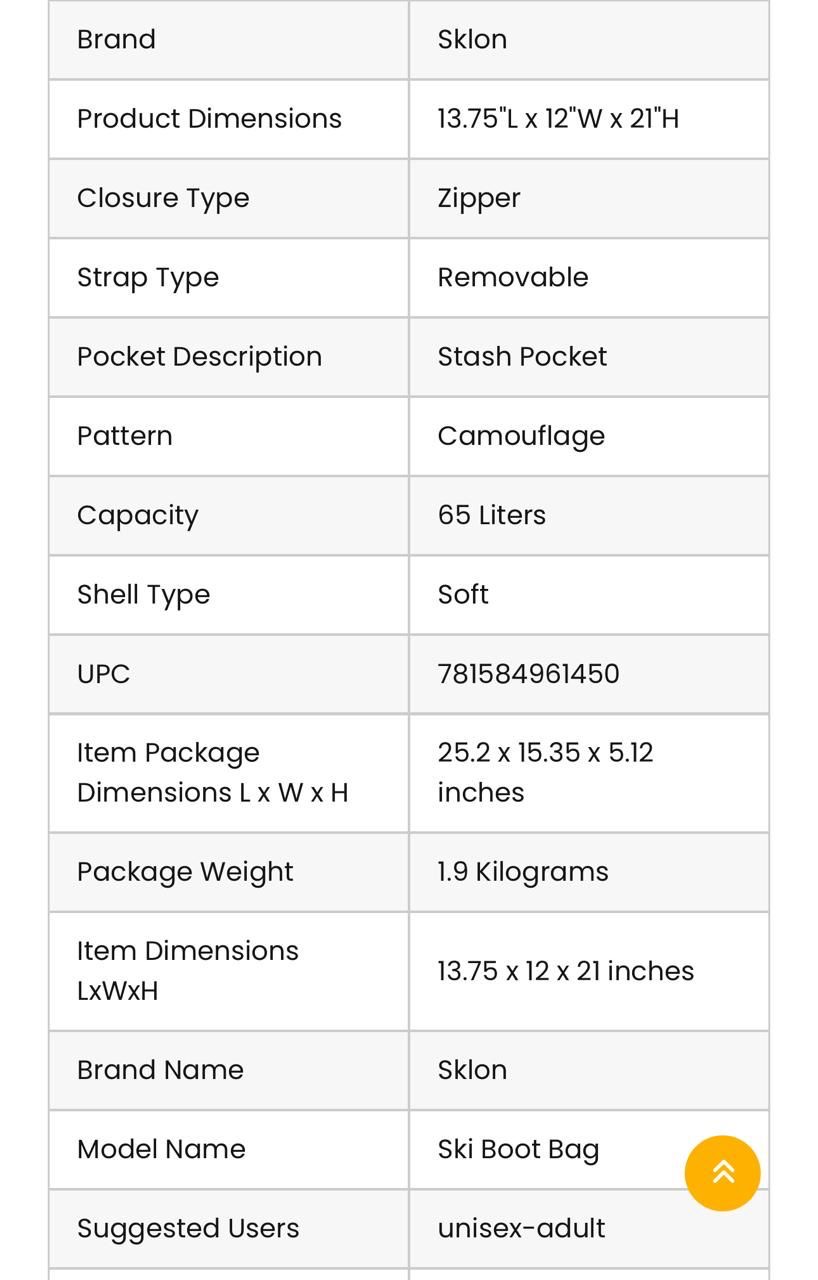The width and height of the screenshot is (818, 1280).
Task: Select the 25.2 x 15.35 x 5.12 inches value
Action: pos(545,772)
